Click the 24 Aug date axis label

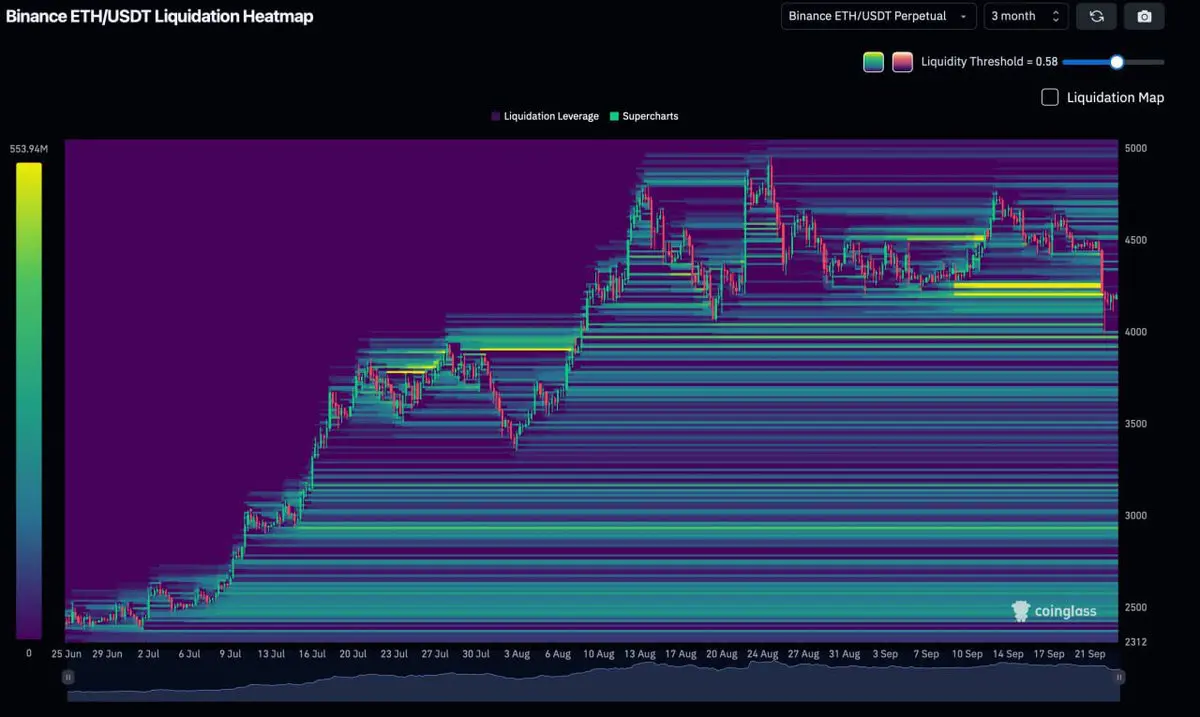pos(762,653)
